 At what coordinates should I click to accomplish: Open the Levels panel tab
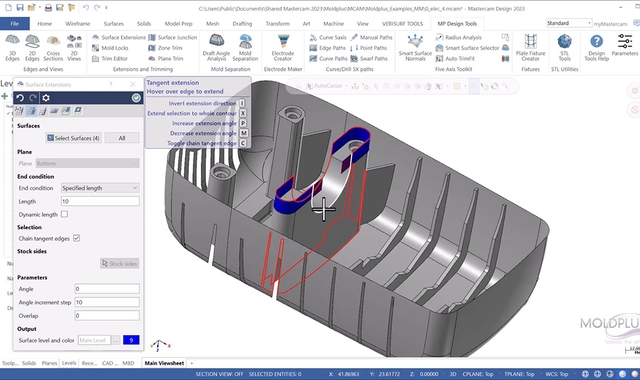coord(69,363)
